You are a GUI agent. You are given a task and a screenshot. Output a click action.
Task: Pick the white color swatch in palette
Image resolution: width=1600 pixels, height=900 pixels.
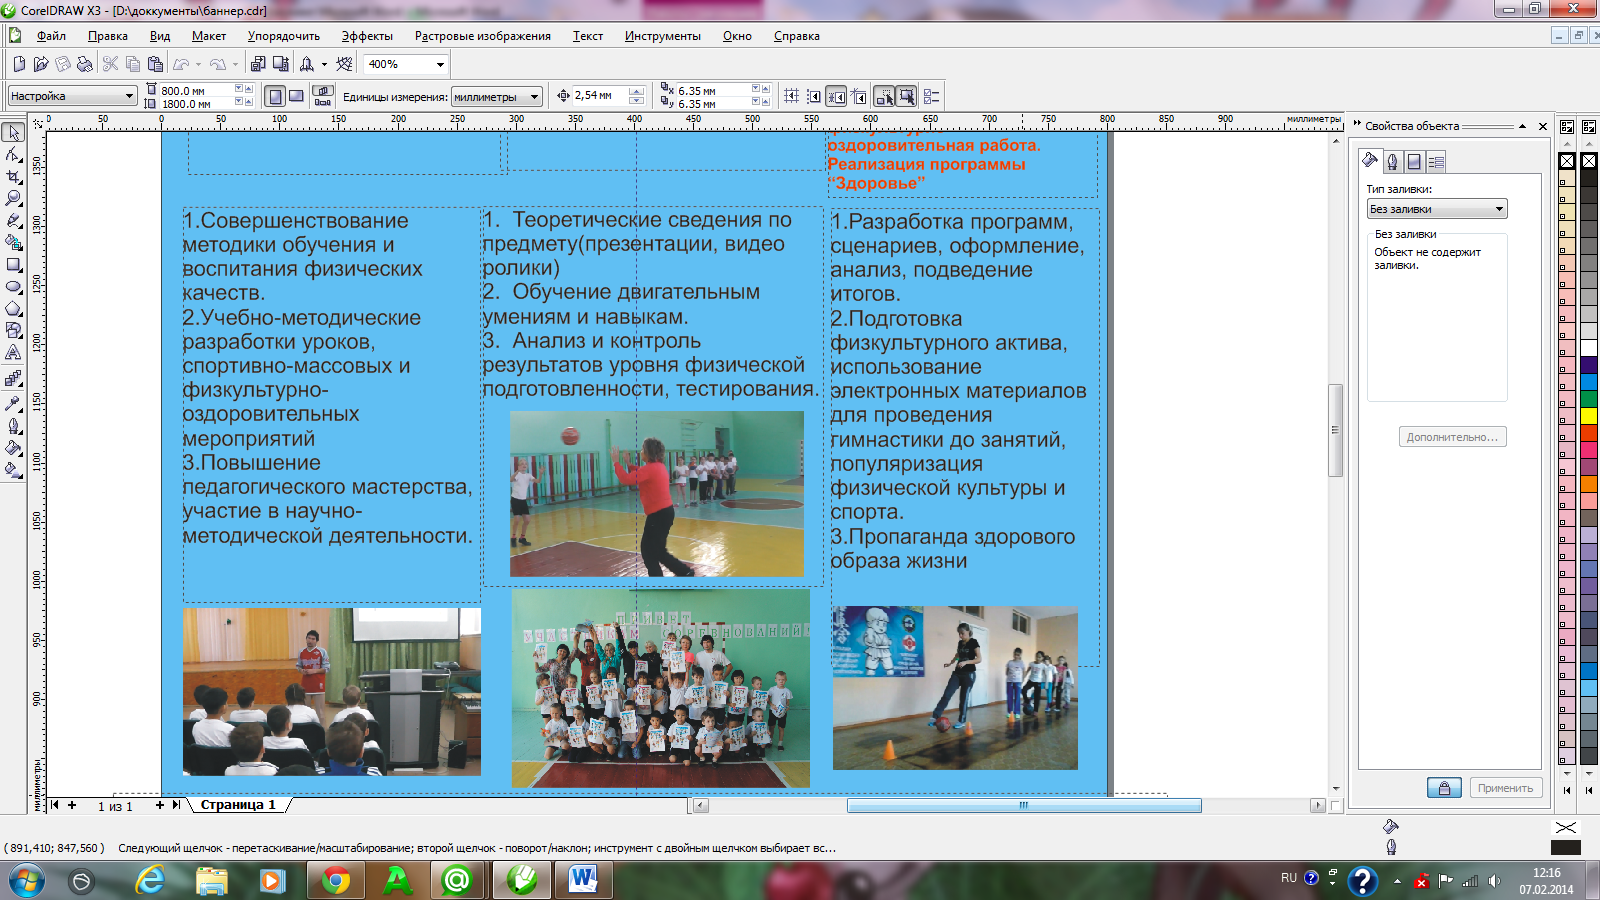coord(1588,348)
